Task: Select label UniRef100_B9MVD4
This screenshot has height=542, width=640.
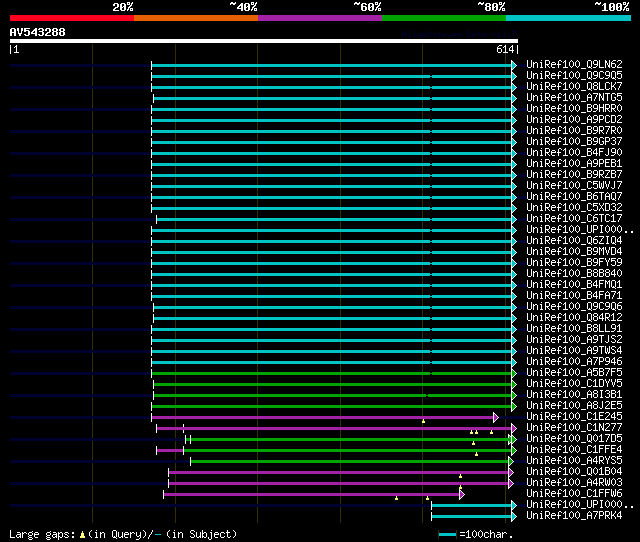Action: point(574,252)
